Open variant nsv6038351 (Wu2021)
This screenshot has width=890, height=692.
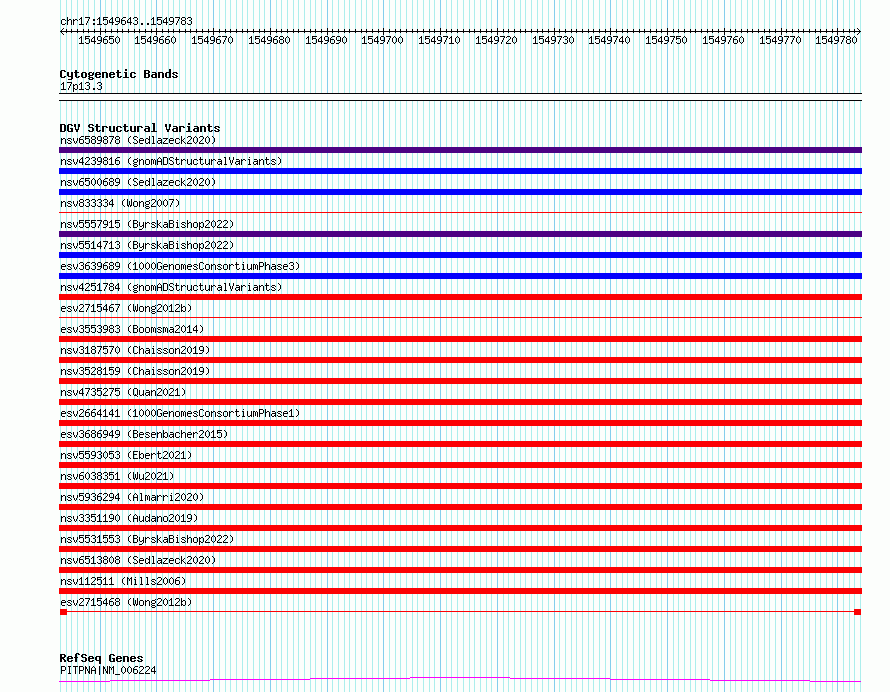tap(117, 476)
